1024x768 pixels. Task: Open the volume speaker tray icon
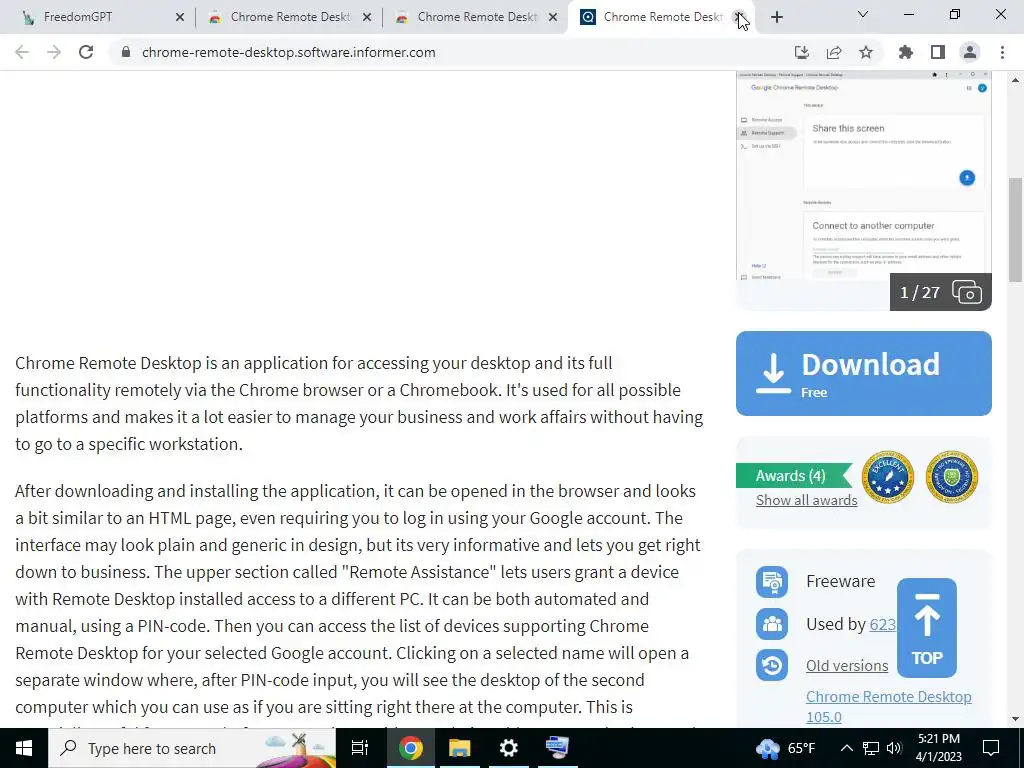[x=894, y=748]
